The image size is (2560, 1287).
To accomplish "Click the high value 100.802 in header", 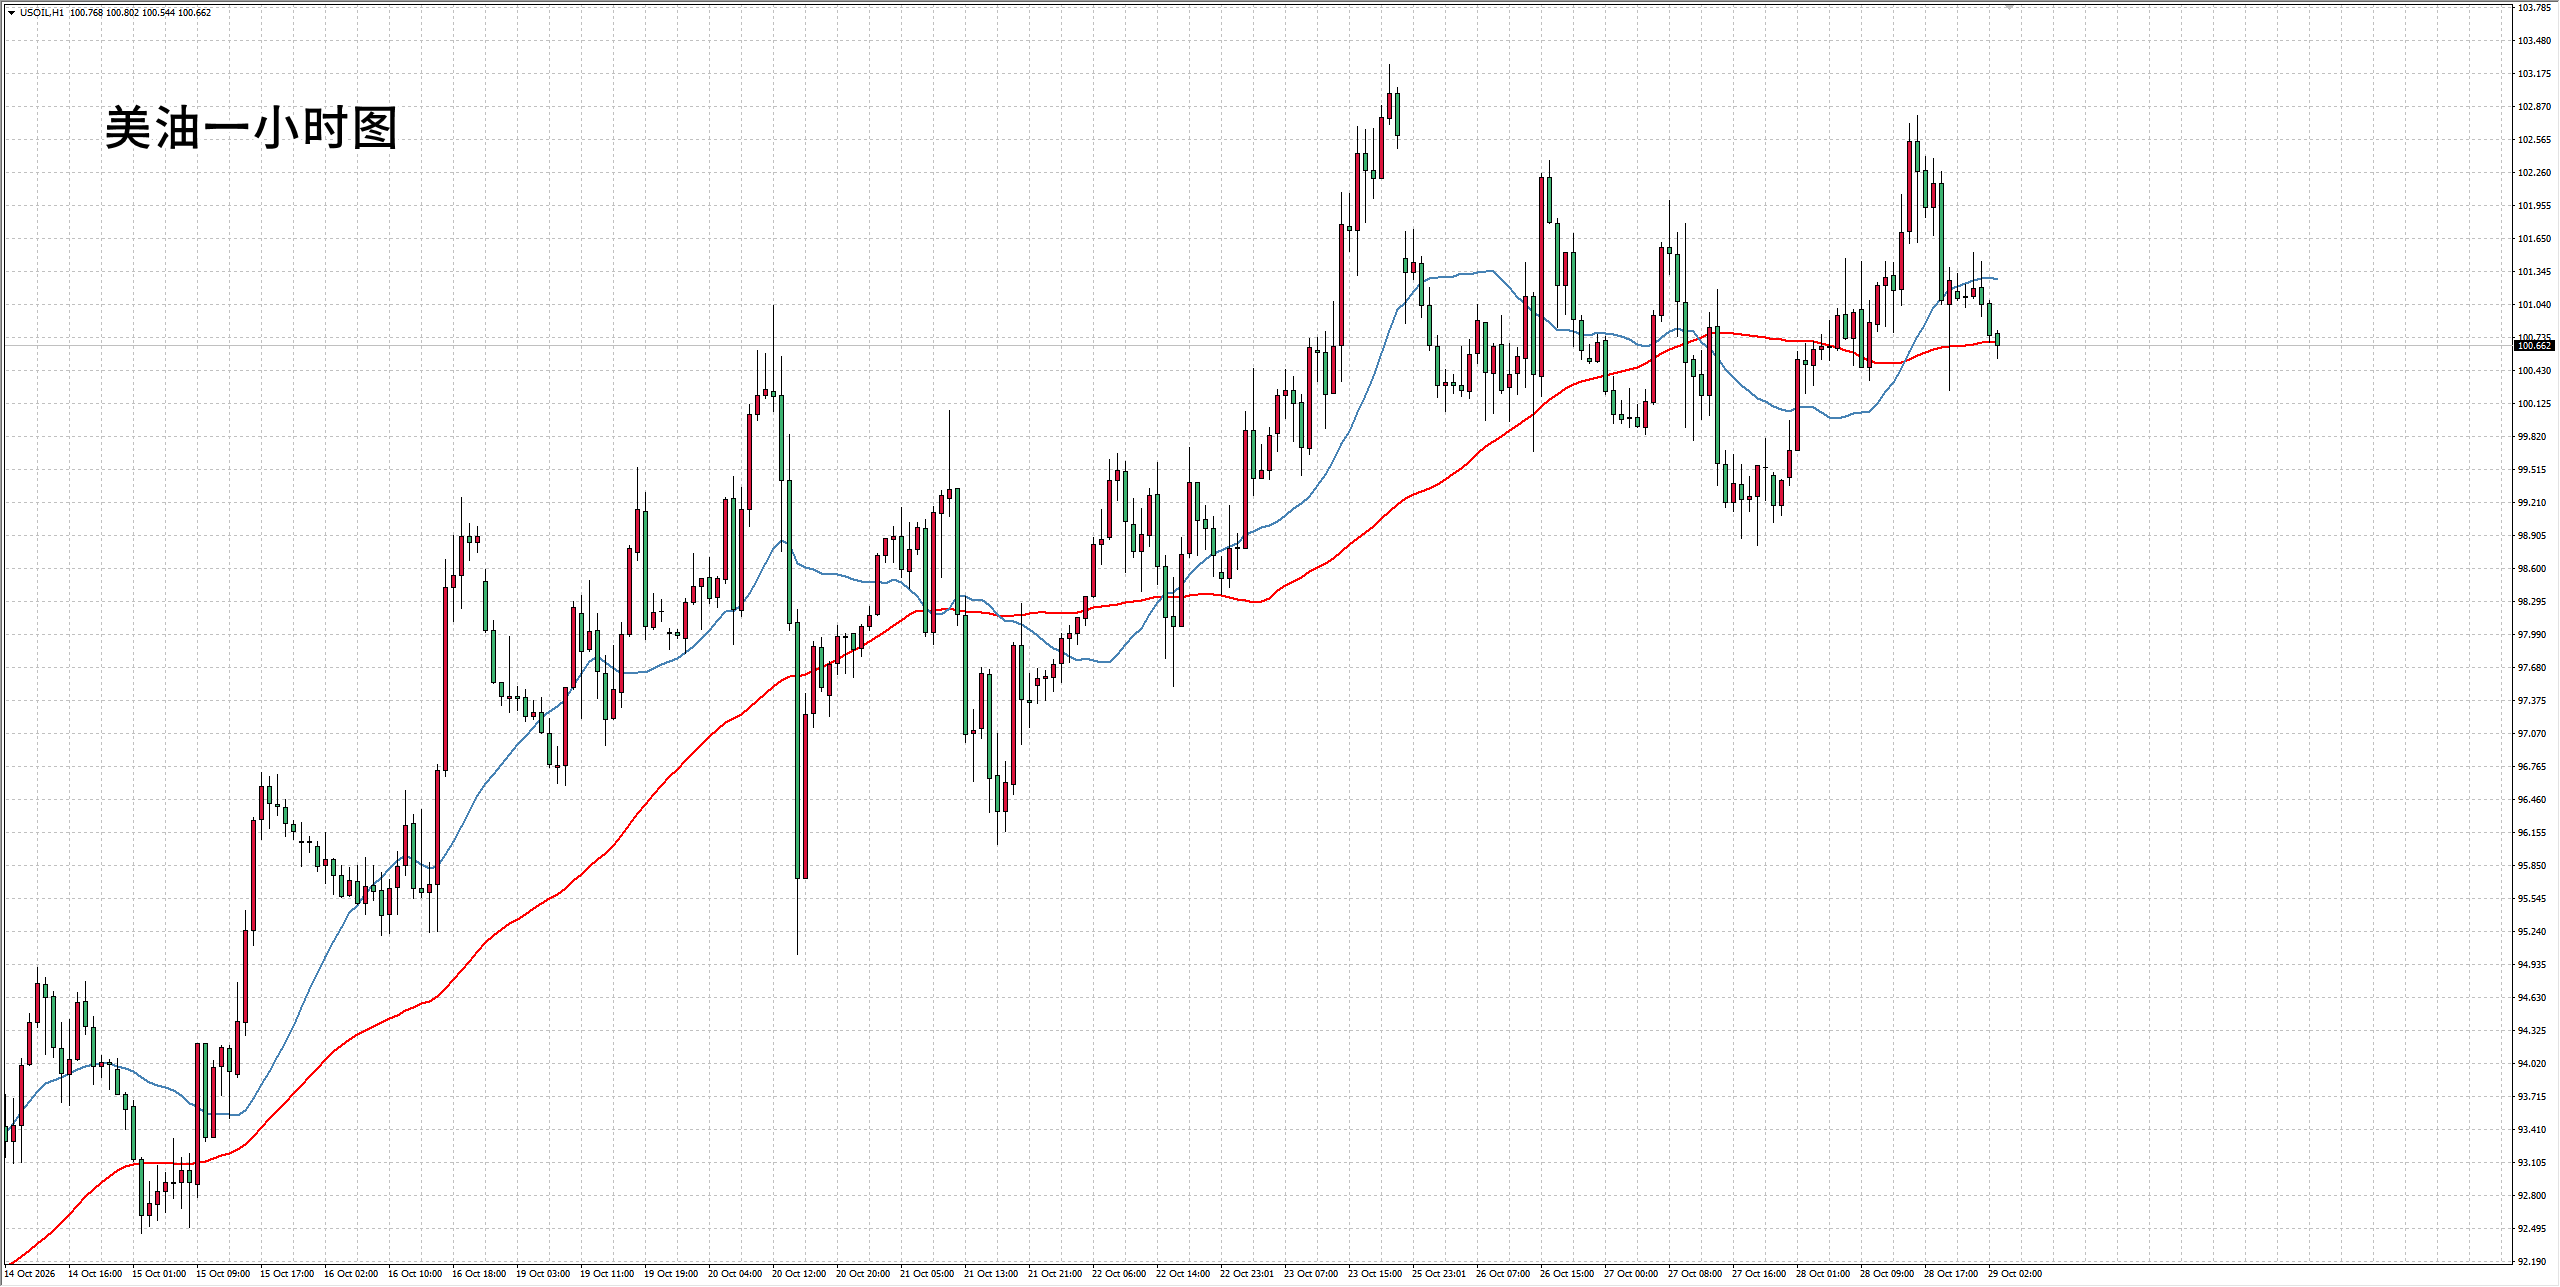I will tap(122, 13).
